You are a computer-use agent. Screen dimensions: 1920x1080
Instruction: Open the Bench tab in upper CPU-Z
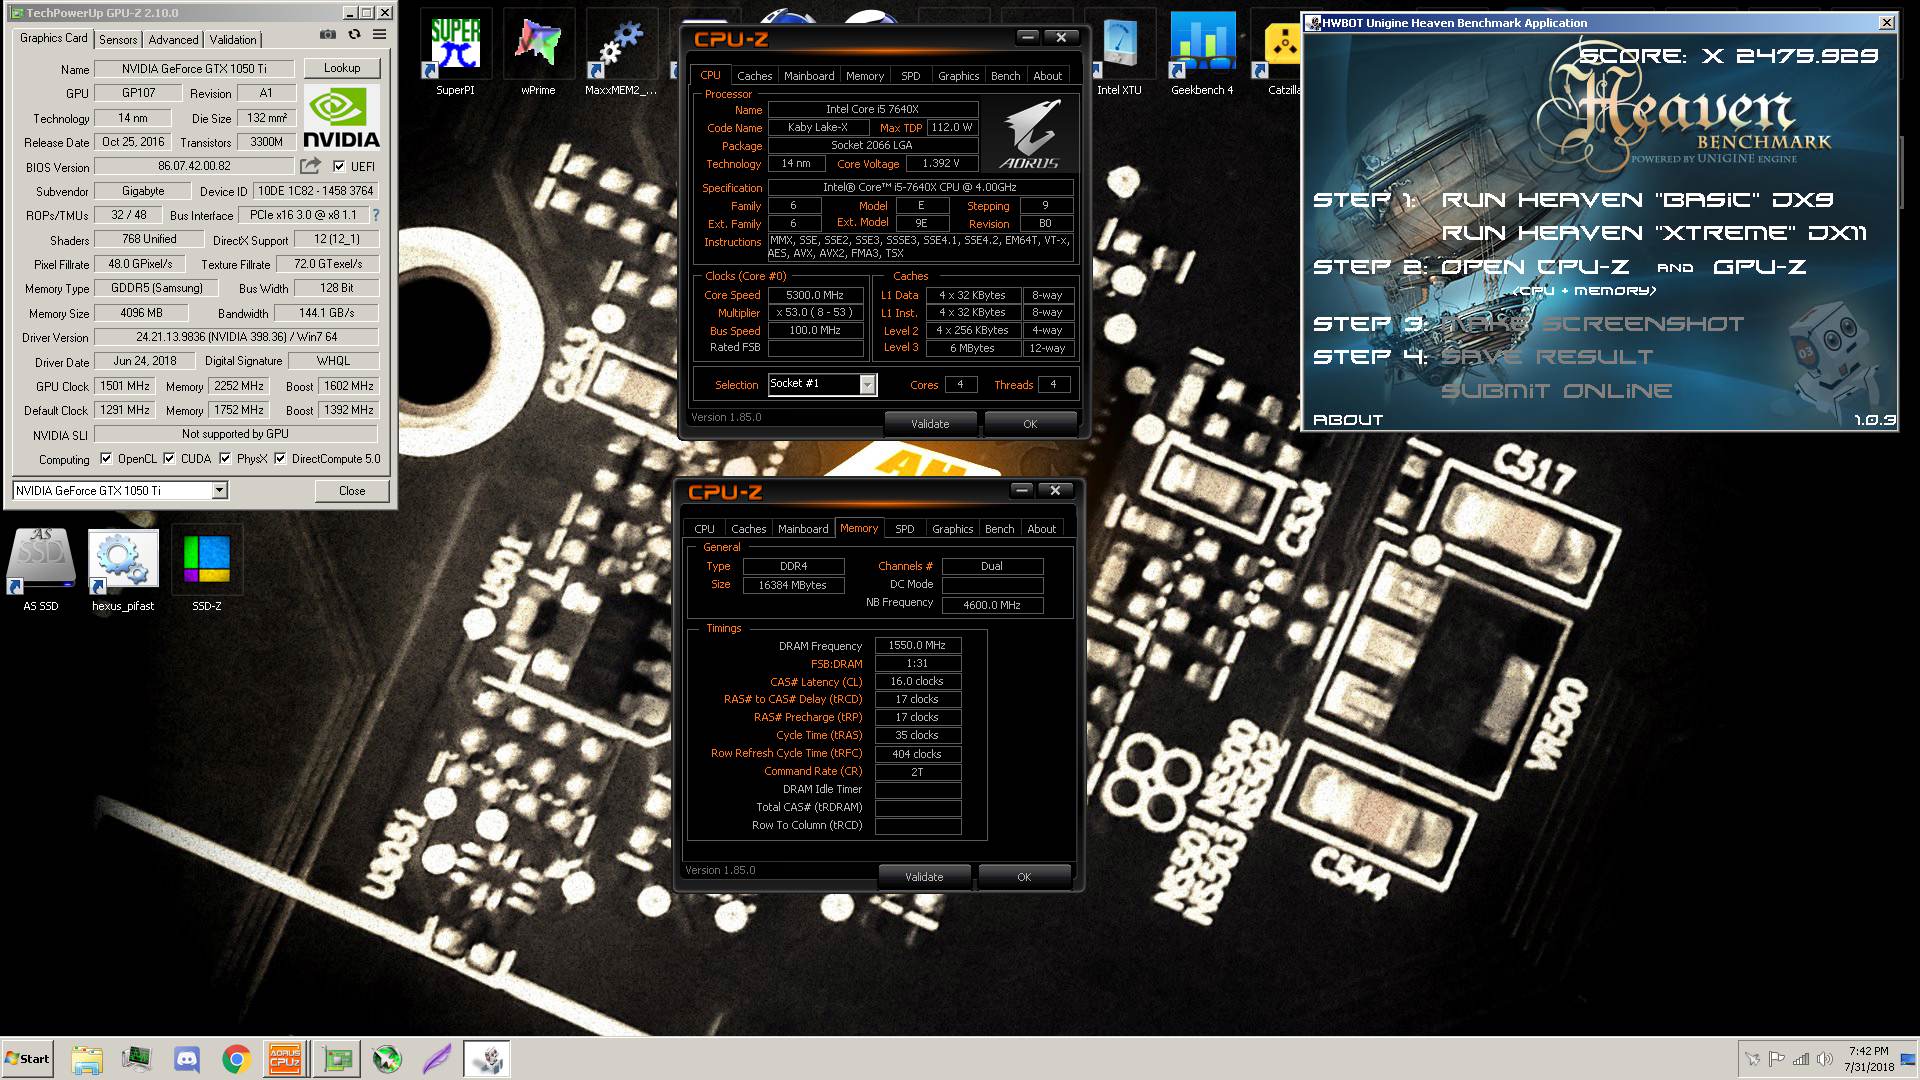[x=1005, y=76]
